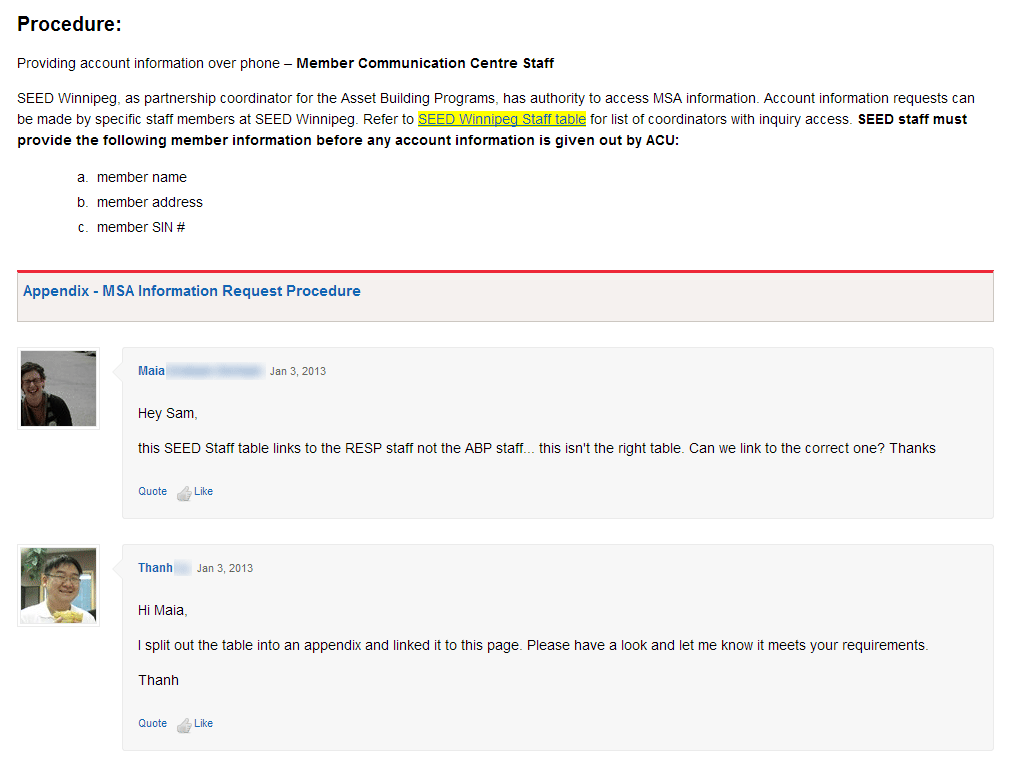
Task: Open Appendix - MSA Information Request Procedure
Action: pos(192,291)
